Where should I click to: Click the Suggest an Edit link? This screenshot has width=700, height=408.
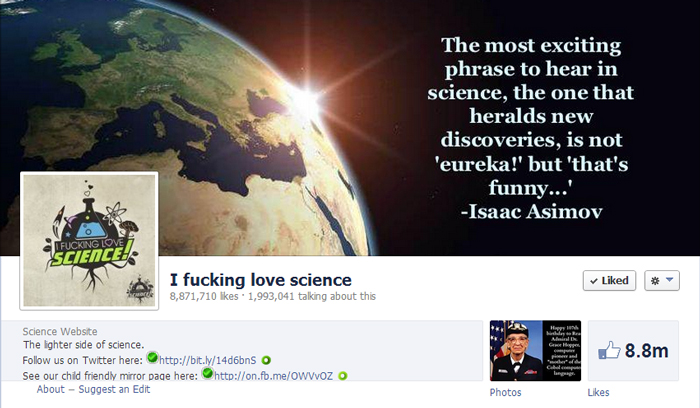114,389
